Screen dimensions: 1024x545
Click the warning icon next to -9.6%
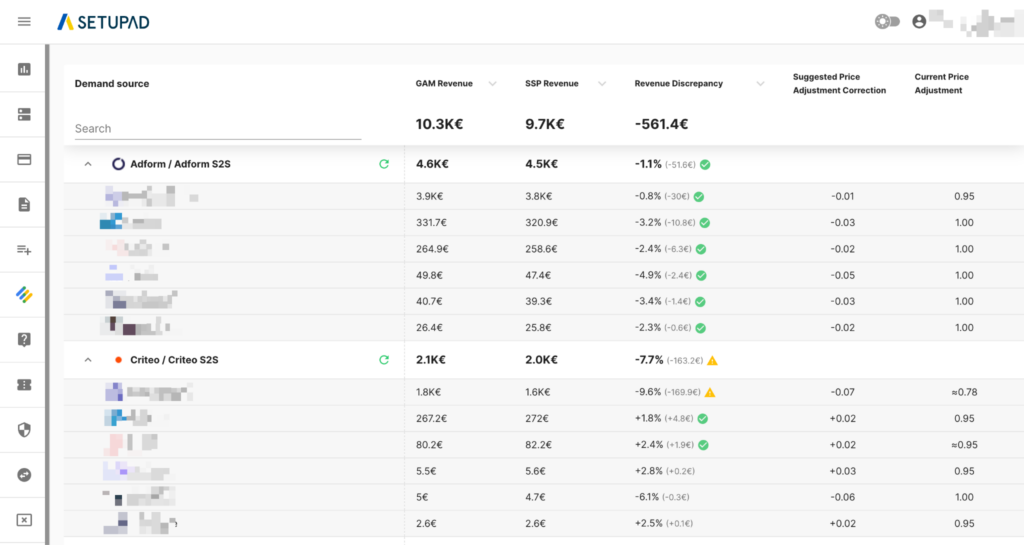pyautogui.click(x=710, y=392)
